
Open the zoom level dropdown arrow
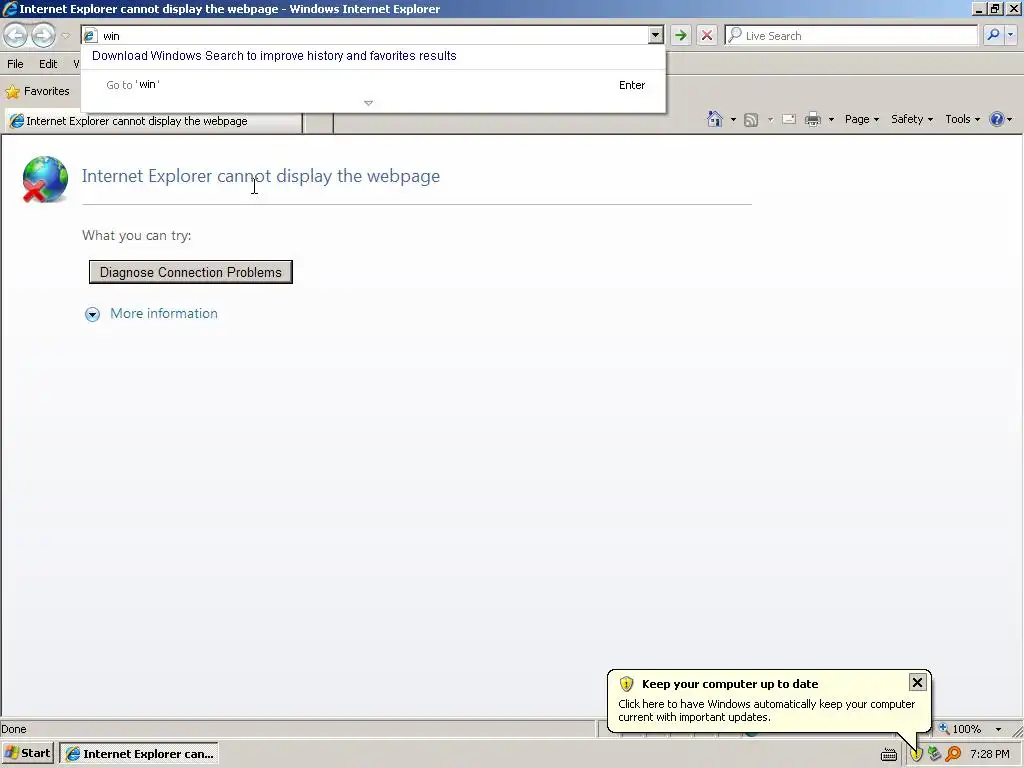tap(998, 729)
